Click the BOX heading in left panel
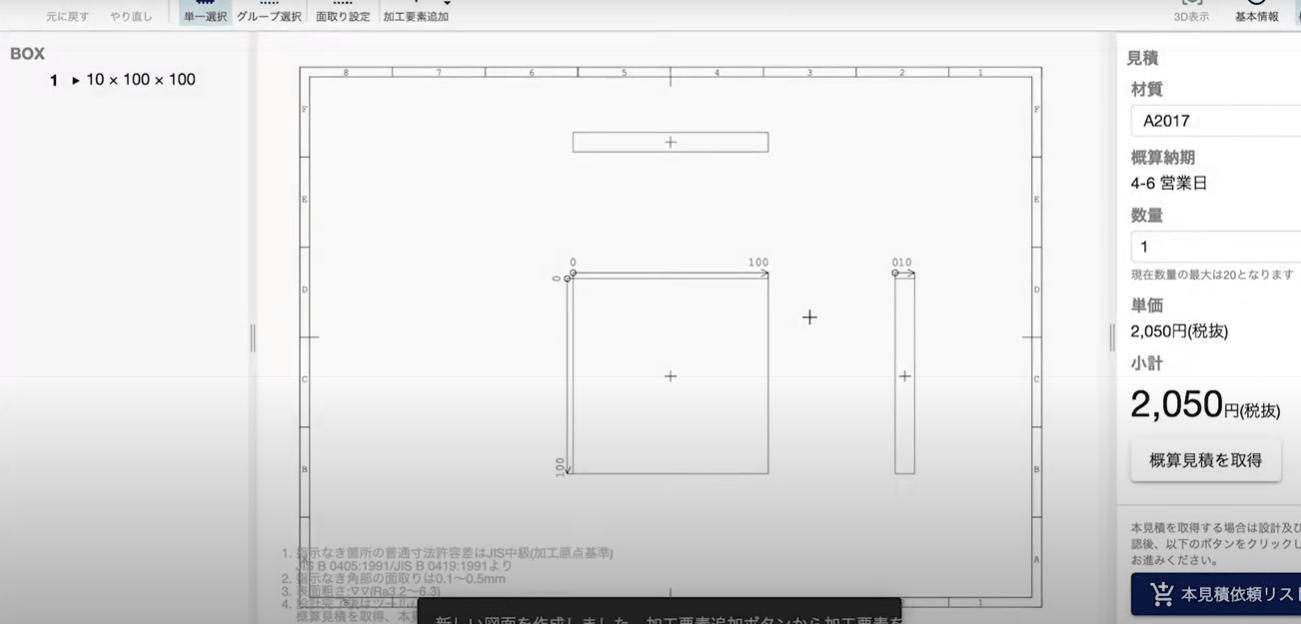 (x=28, y=54)
